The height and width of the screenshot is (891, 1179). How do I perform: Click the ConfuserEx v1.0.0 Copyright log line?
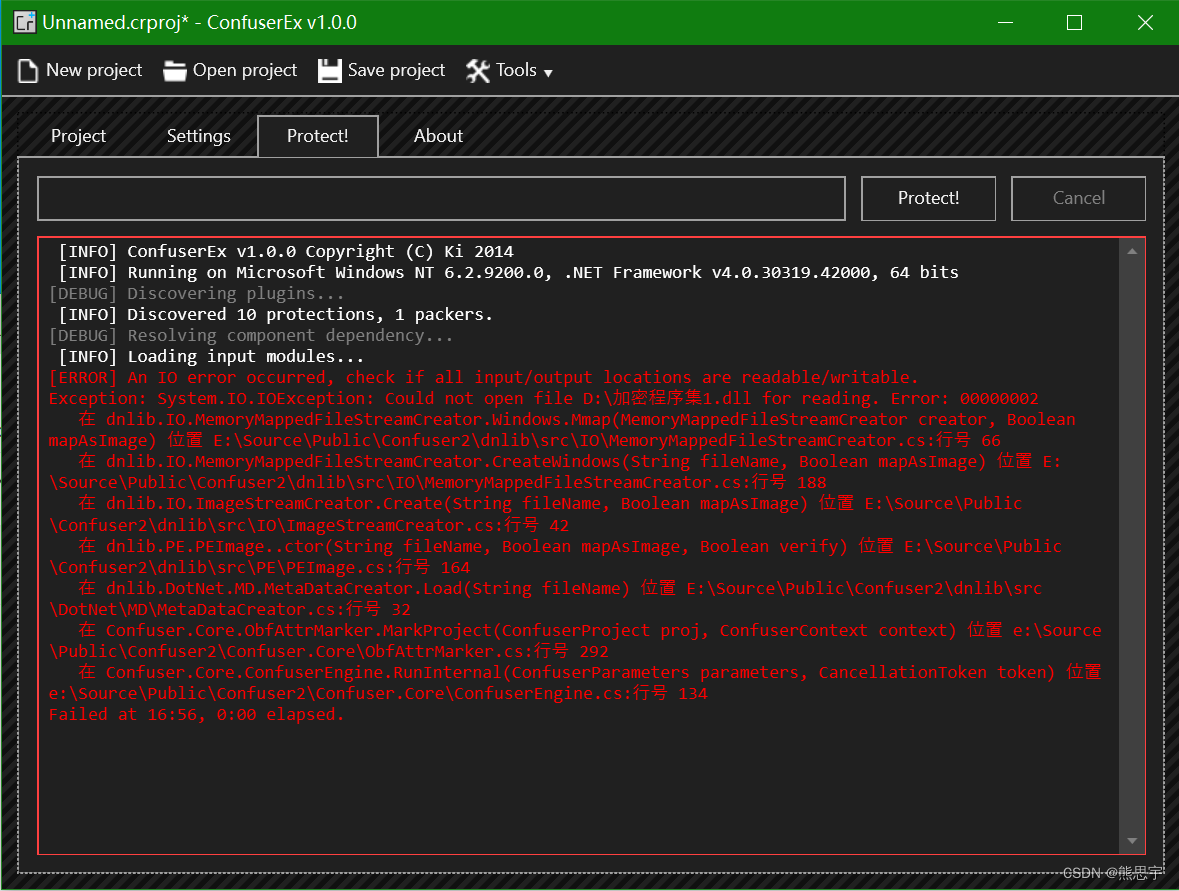[286, 251]
